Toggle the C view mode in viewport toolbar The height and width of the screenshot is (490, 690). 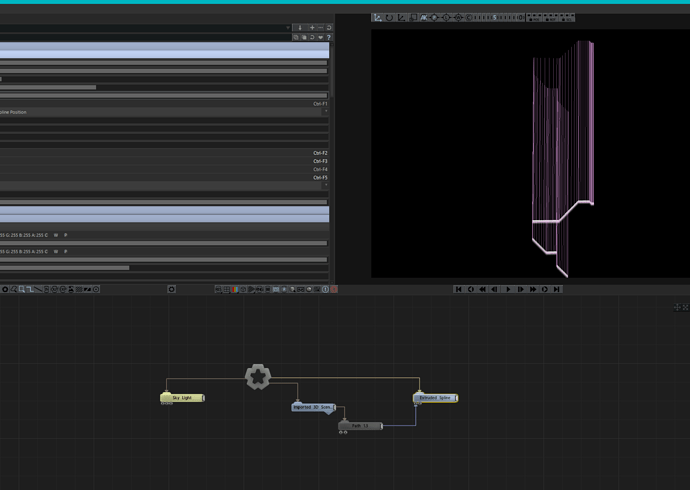tap(469, 18)
